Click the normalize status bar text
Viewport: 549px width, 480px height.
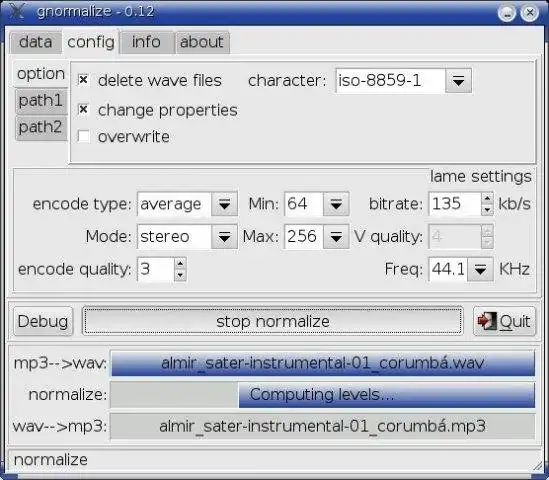[x=51, y=460]
